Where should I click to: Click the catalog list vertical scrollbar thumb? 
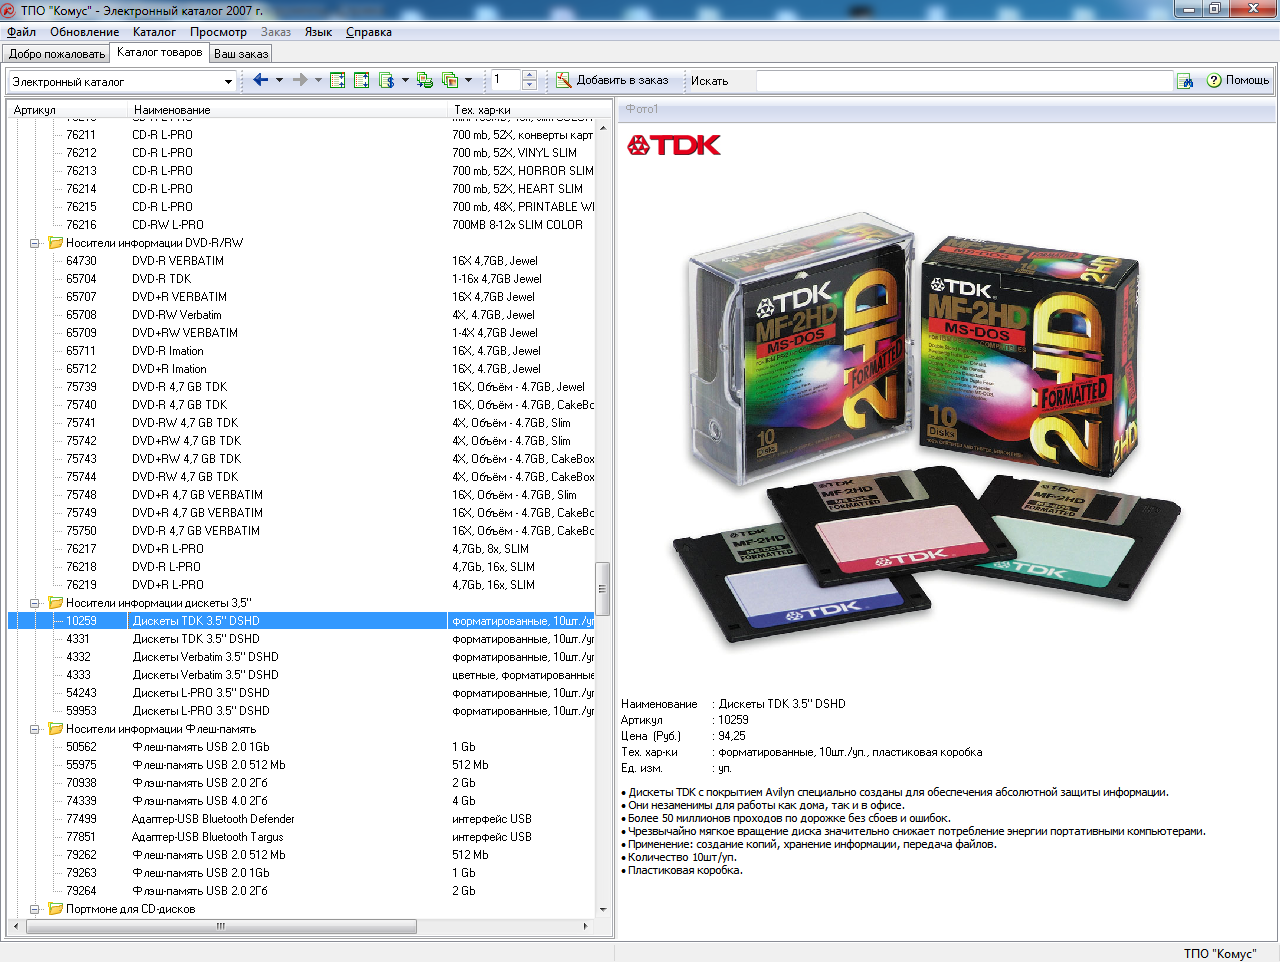click(x=602, y=590)
